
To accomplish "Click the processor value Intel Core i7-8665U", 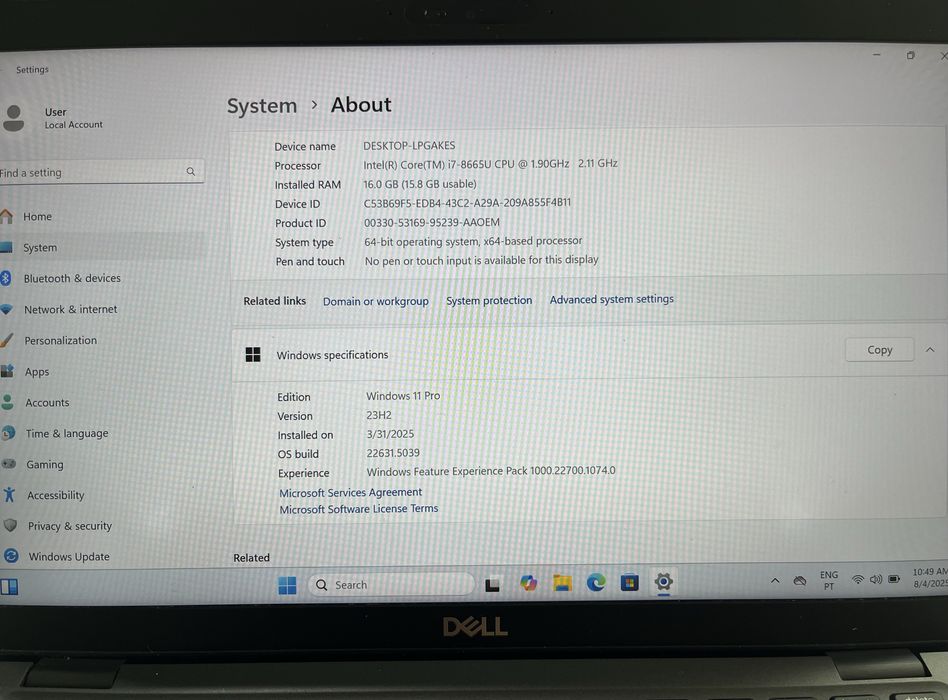I will pos(490,164).
